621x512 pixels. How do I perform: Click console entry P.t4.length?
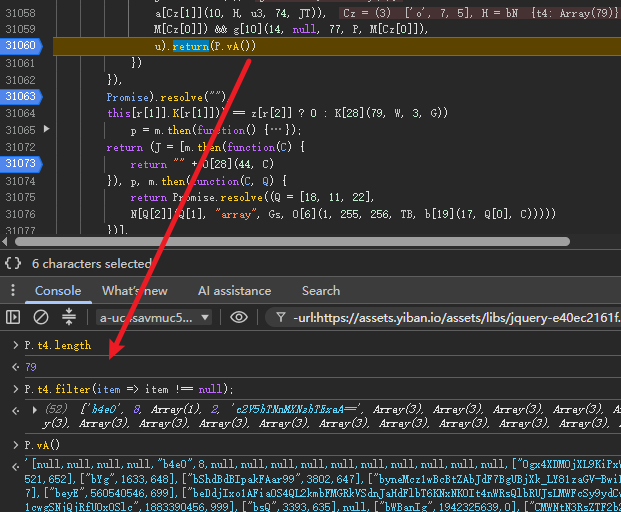(58, 345)
